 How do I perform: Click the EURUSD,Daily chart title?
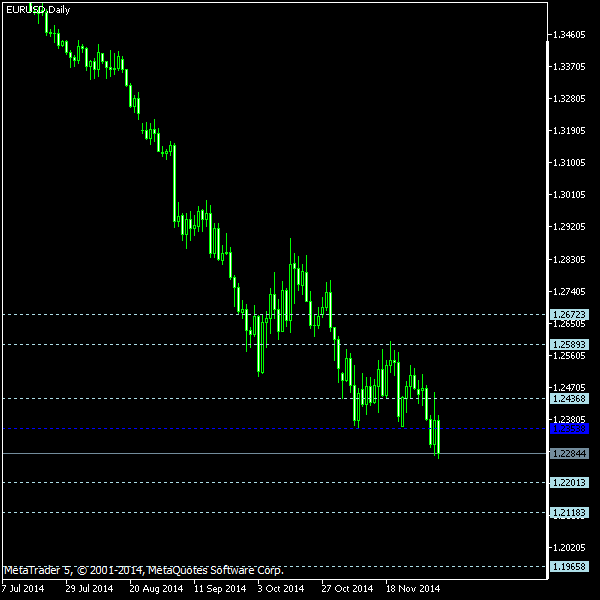[x=38, y=10]
